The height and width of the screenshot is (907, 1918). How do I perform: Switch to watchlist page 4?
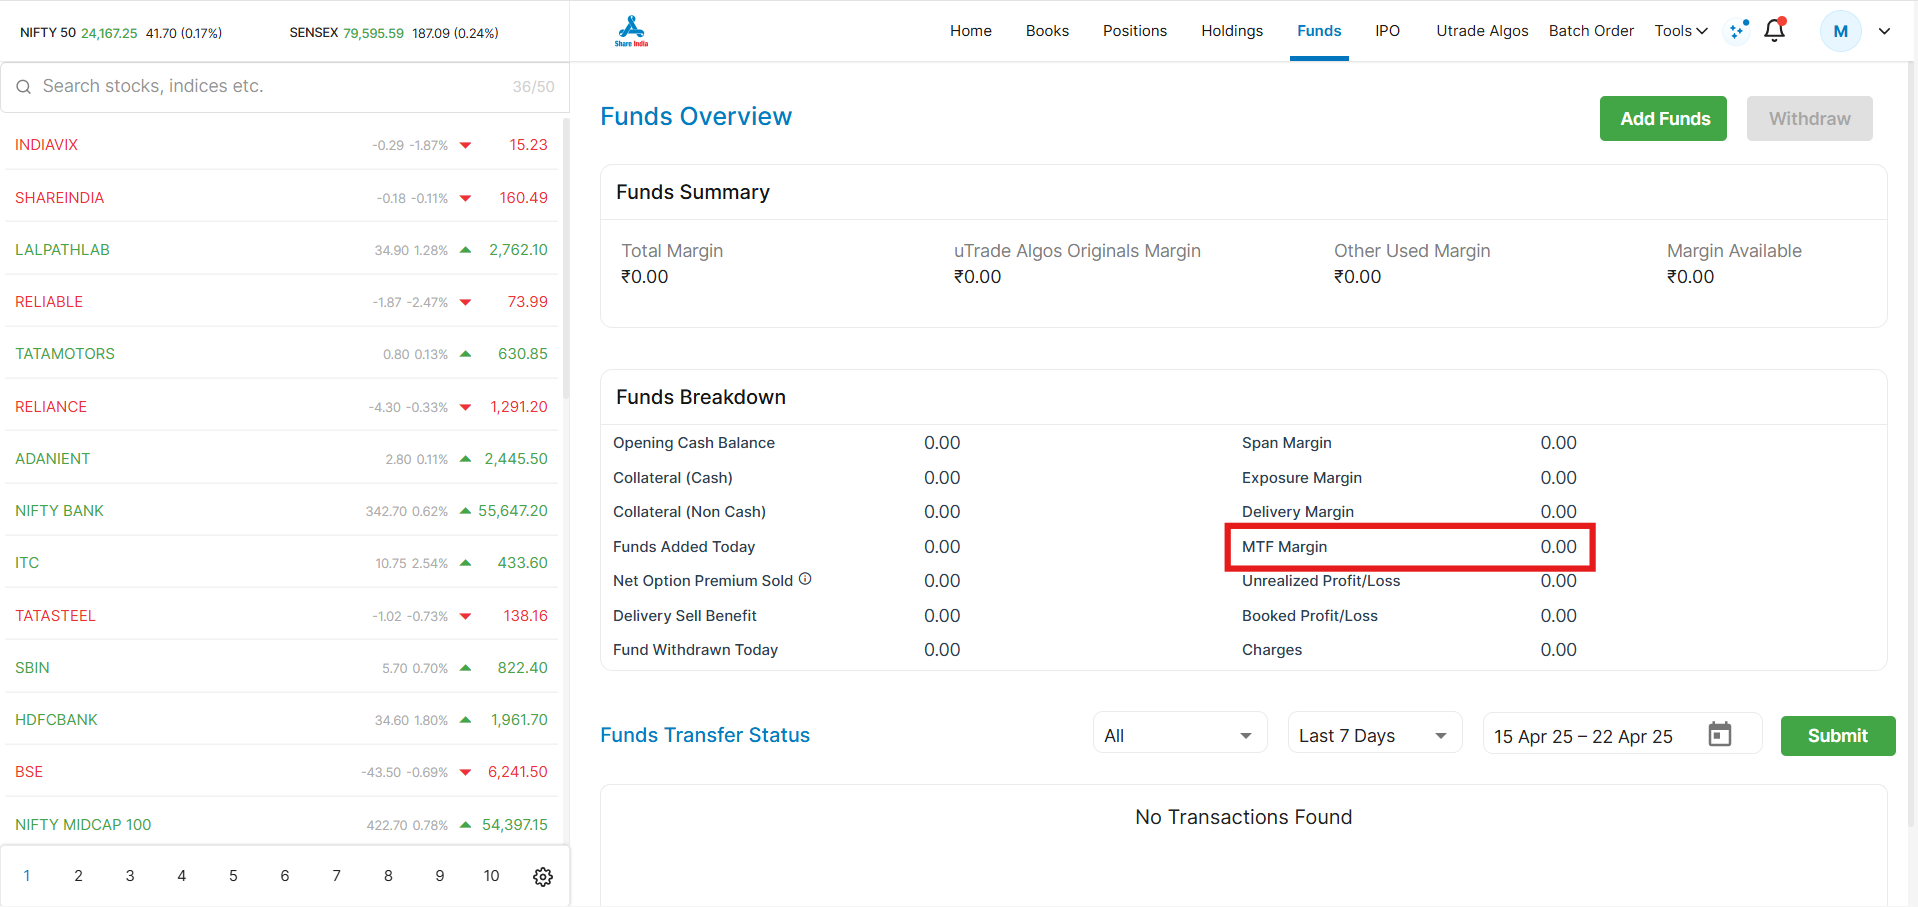(x=182, y=875)
